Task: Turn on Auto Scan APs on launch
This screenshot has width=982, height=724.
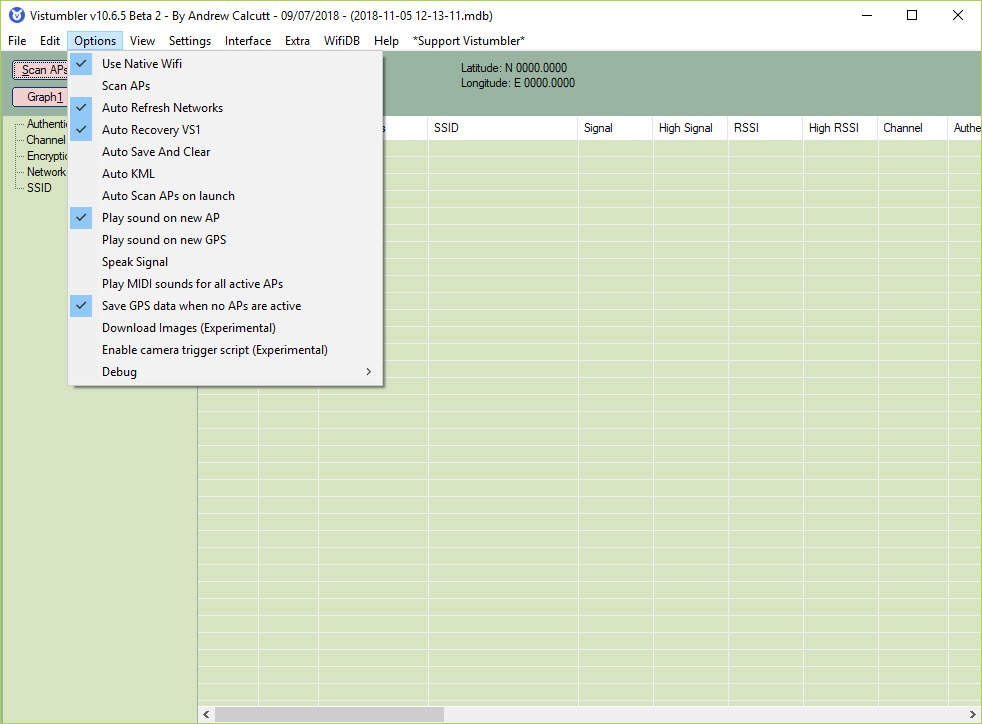Action: pyautogui.click(x=225, y=195)
